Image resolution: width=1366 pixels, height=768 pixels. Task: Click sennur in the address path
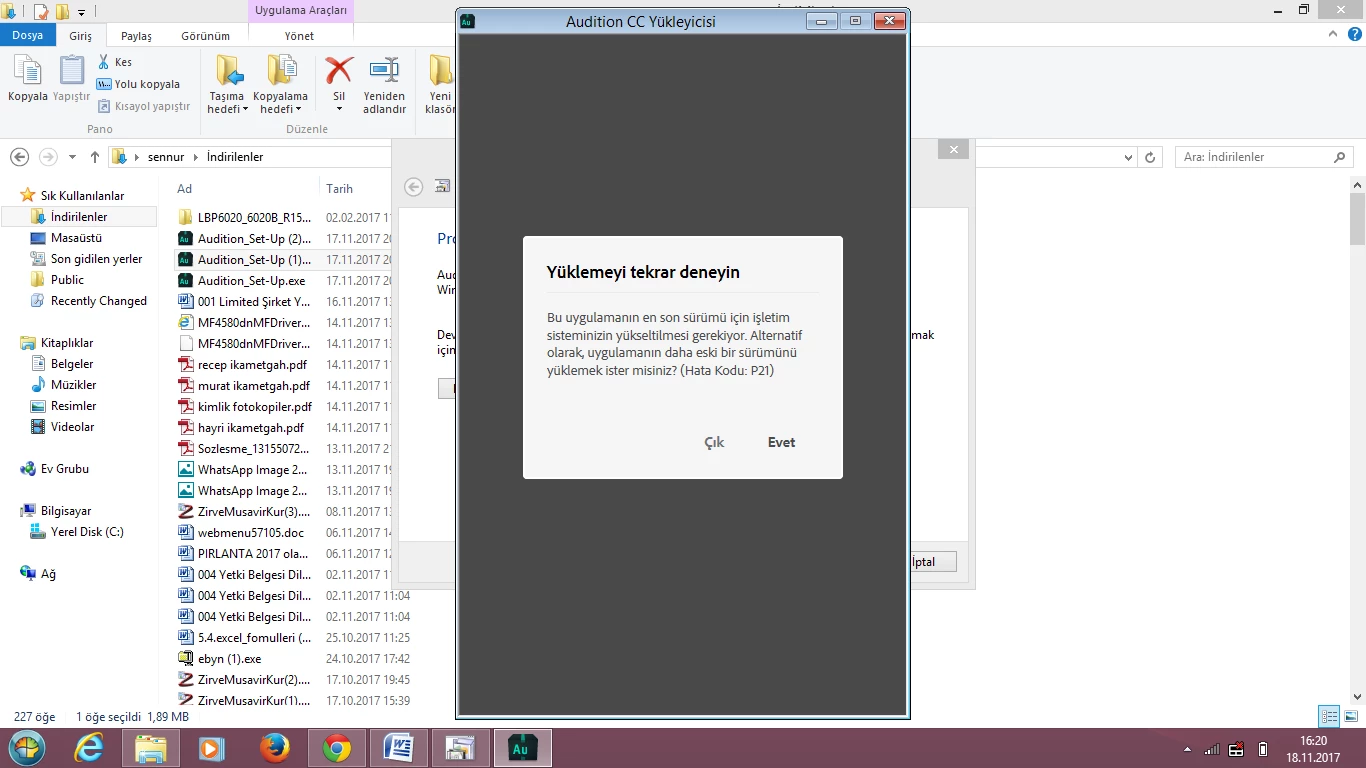point(166,157)
